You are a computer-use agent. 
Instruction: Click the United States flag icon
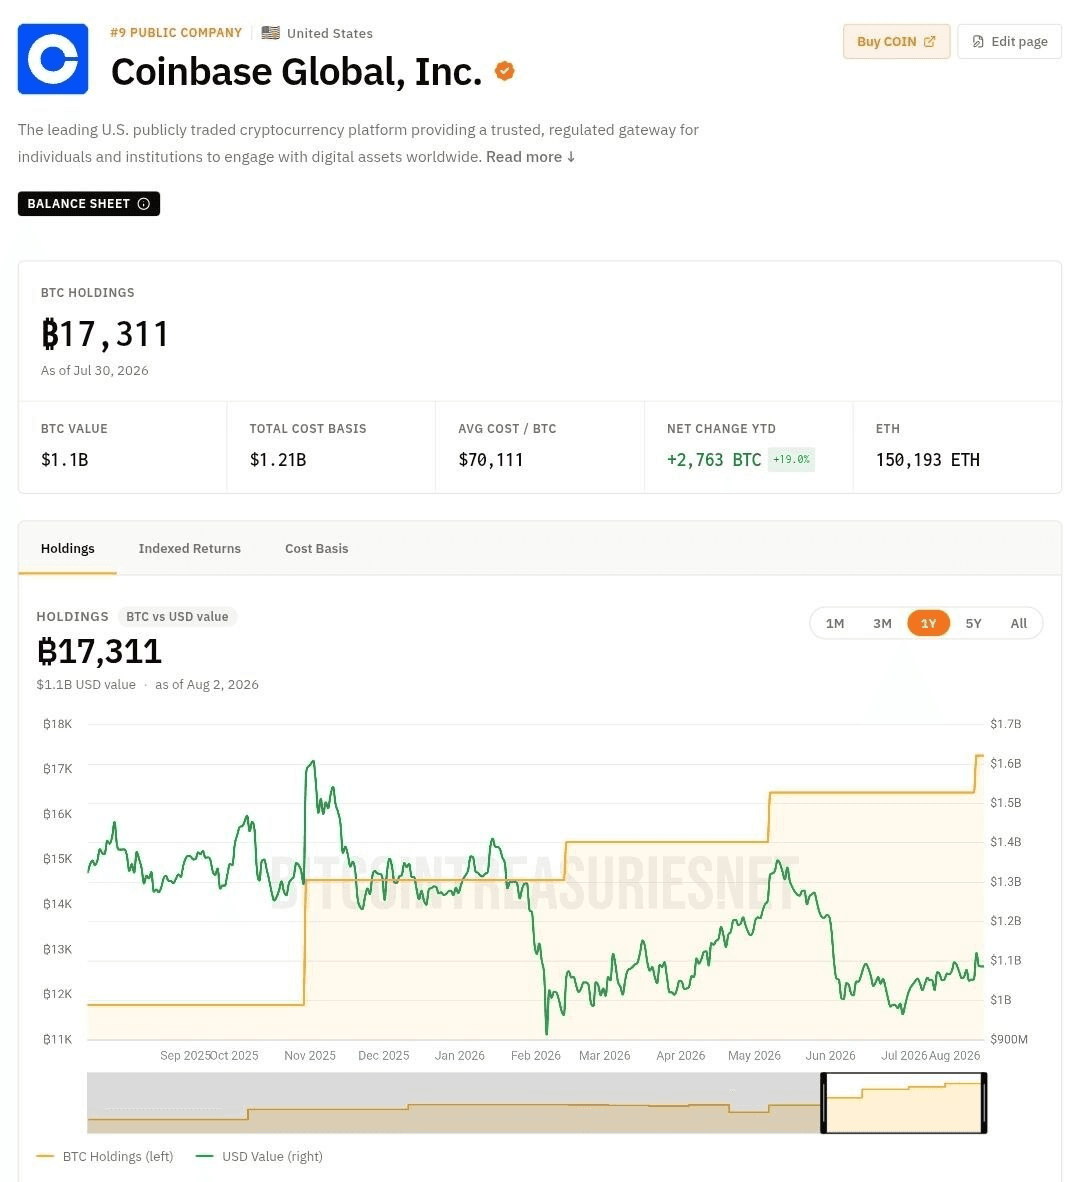click(x=271, y=32)
